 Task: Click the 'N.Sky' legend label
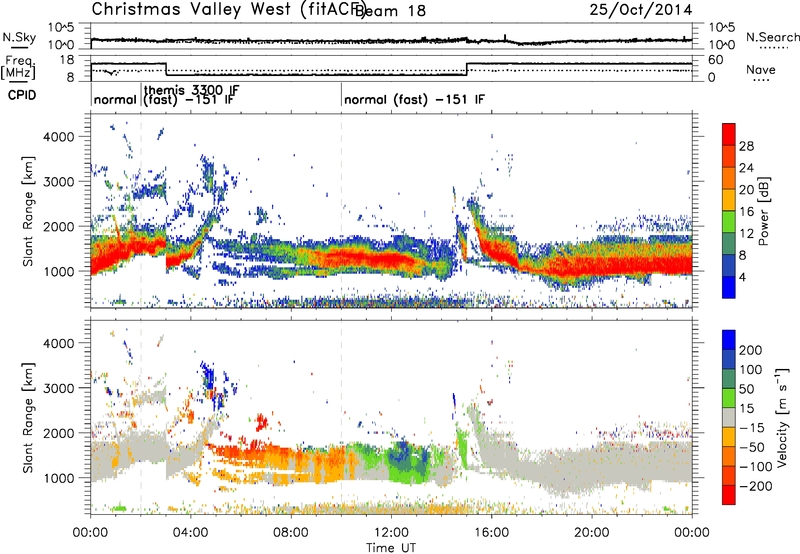pyautogui.click(x=19, y=37)
